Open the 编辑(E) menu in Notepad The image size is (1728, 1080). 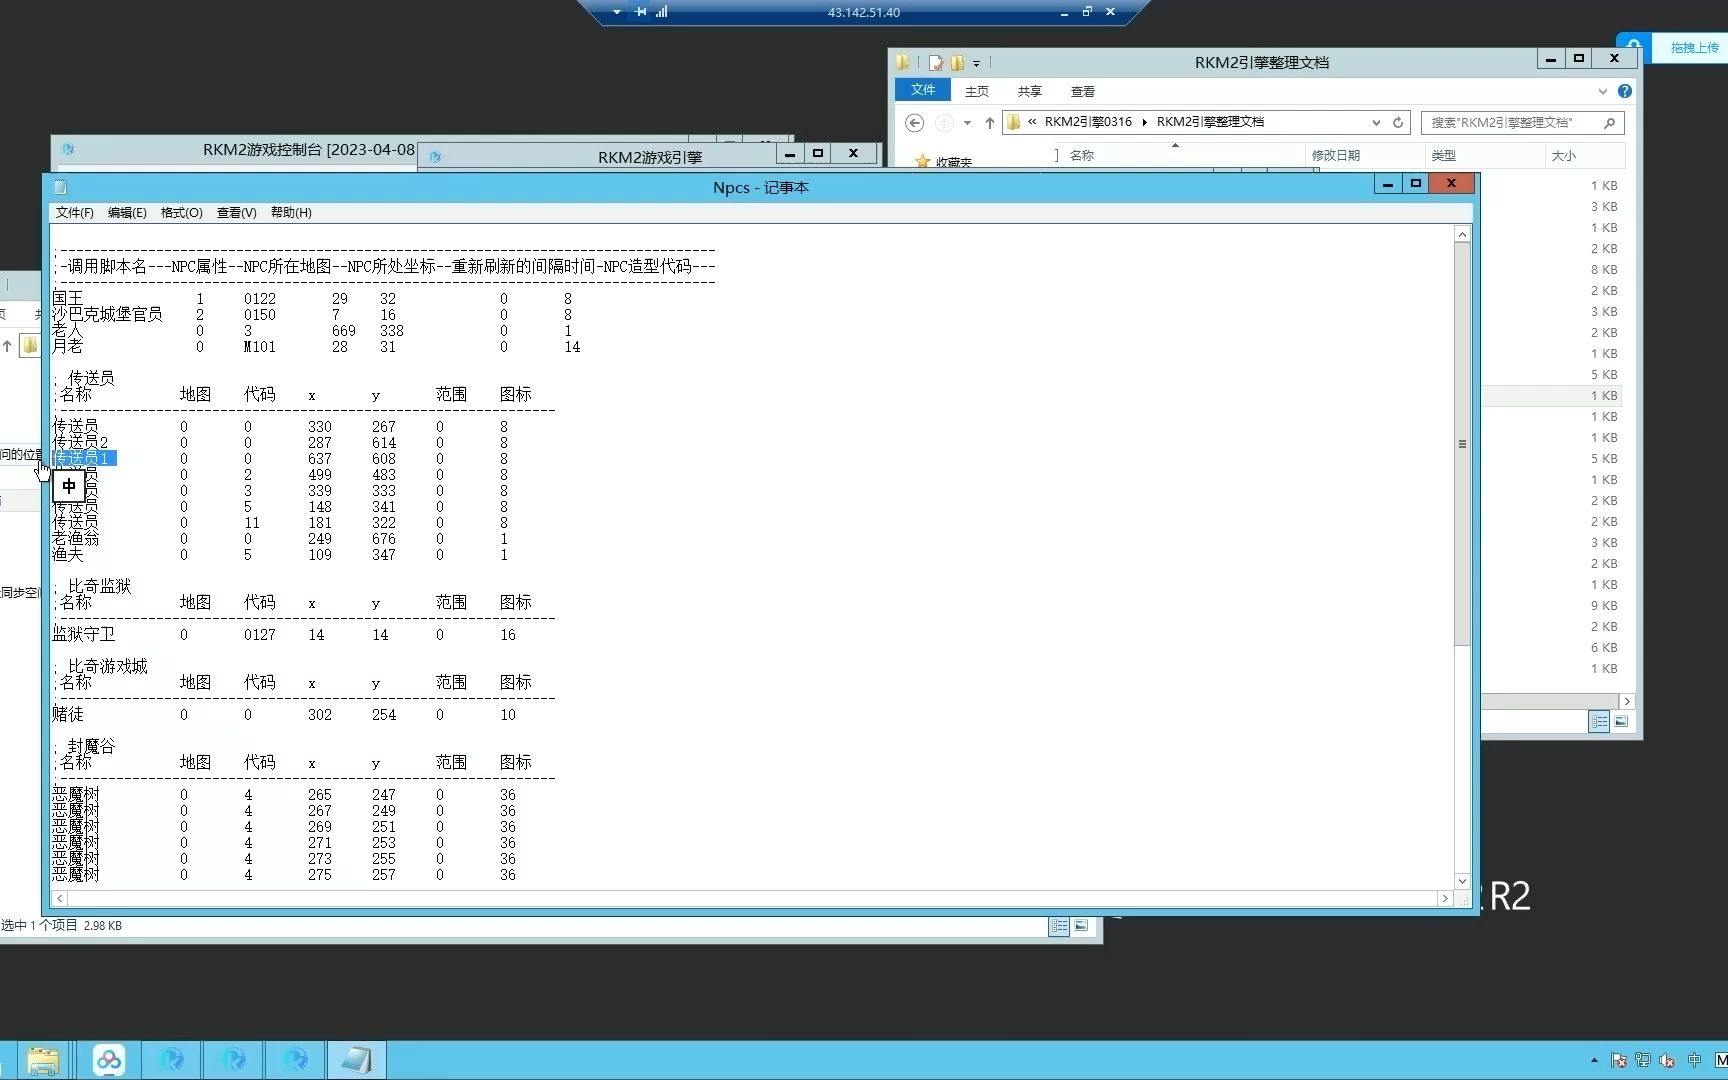click(127, 213)
